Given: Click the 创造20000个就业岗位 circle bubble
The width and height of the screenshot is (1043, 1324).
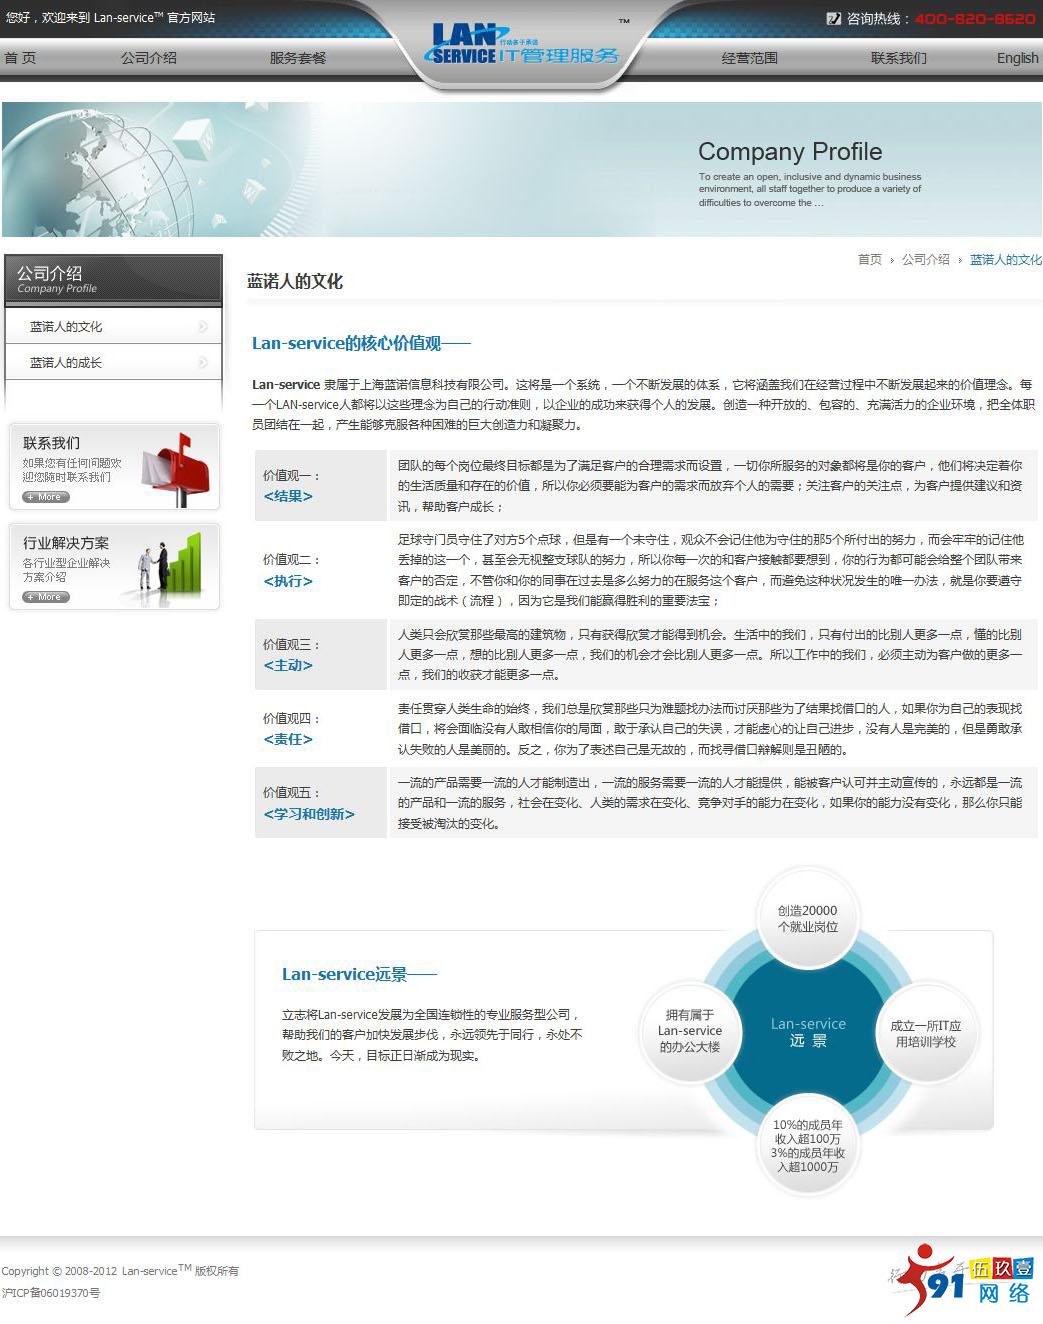Looking at the screenshot, I should coord(809,915).
